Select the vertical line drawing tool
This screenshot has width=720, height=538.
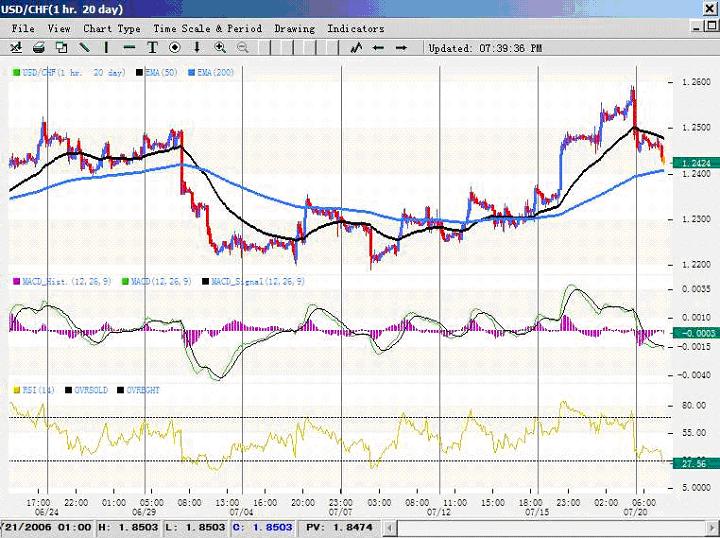point(107,47)
